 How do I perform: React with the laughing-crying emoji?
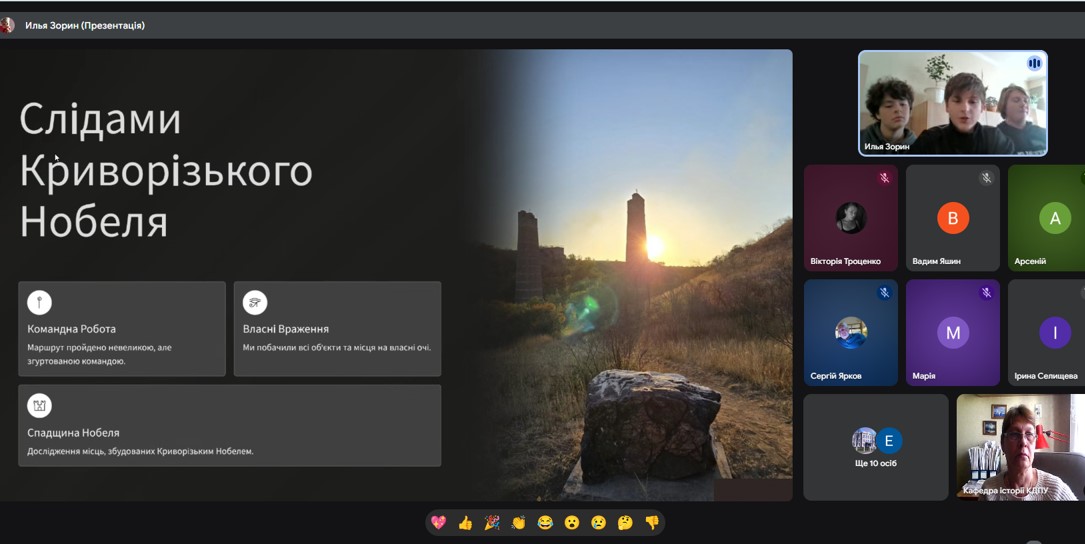tap(545, 522)
